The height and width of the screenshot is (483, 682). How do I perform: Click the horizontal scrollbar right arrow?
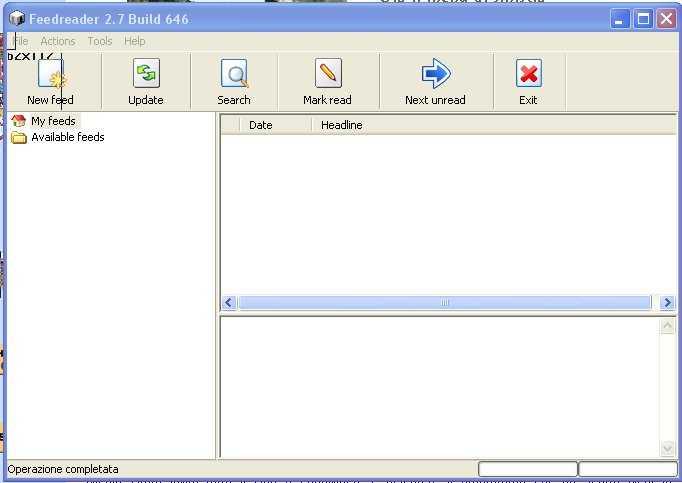pyautogui.click(x=667, y=302)
